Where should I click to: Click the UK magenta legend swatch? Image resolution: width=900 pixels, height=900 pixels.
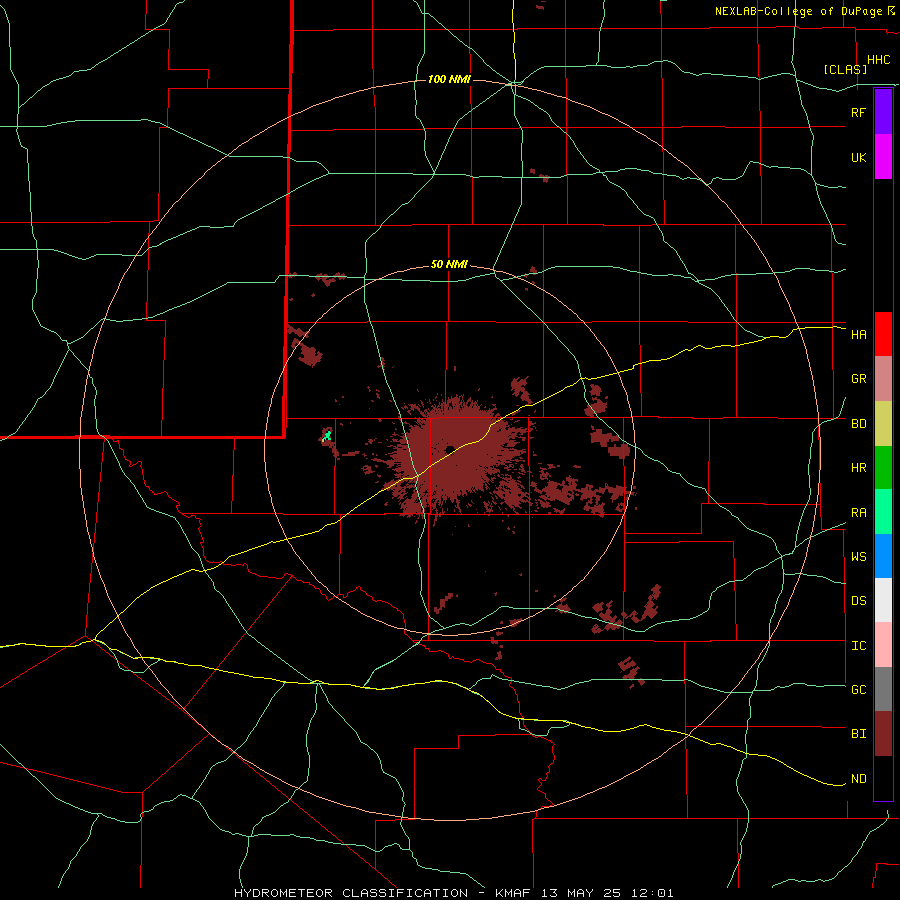tap(883, 157)
